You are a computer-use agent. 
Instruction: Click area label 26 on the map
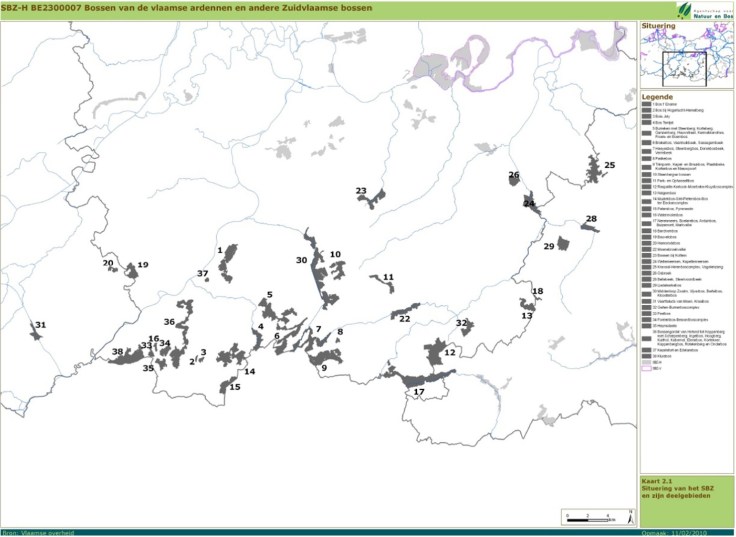514,175
